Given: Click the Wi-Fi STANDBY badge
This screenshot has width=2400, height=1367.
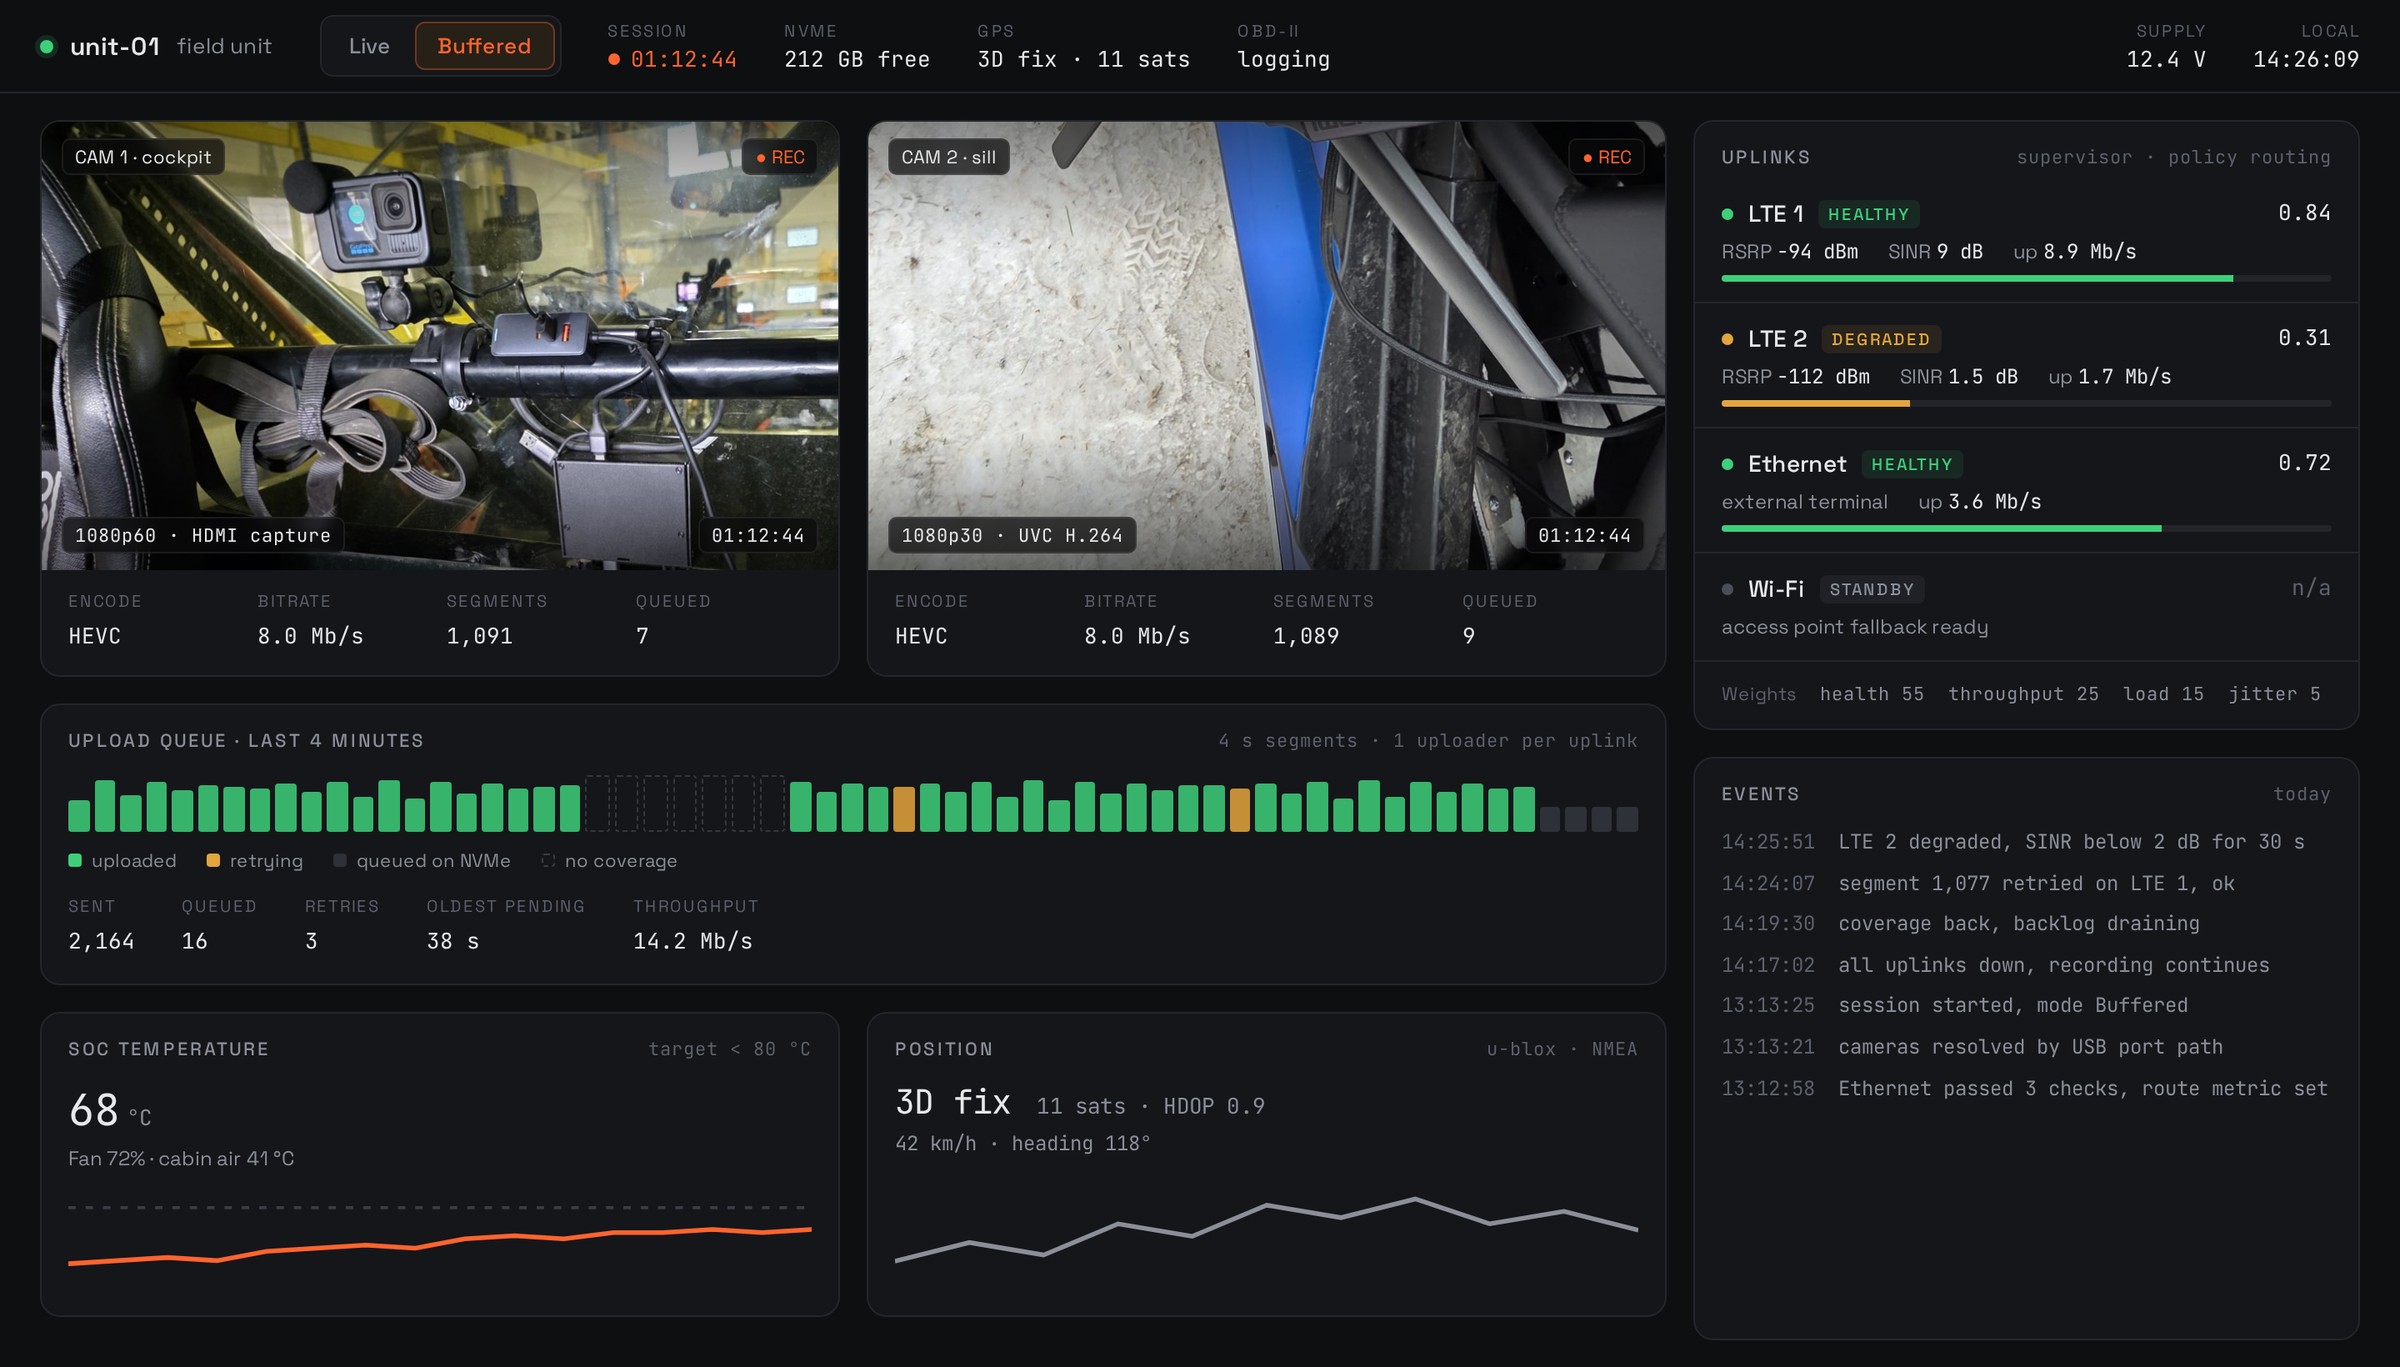Looking at the screenshot, I should 1871,589.
